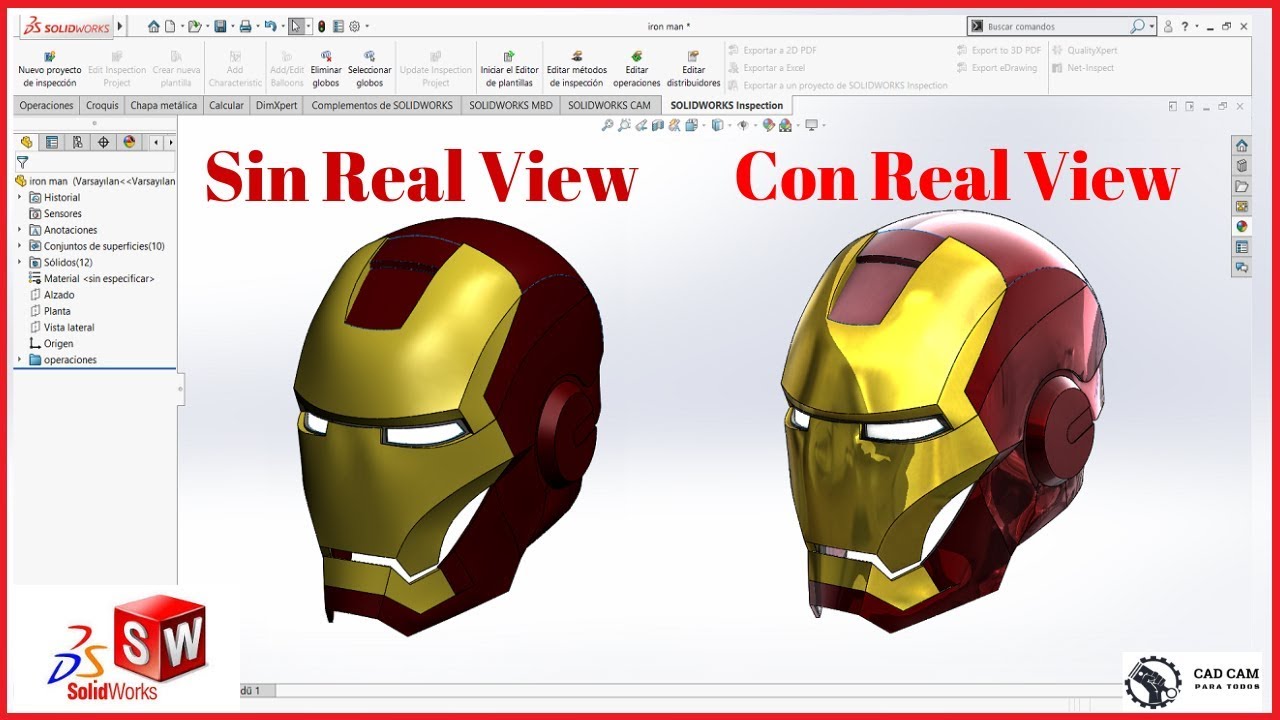Expand the Historial tree node
1280x720 pixels.
pyautogui.click(x=20, y=198)
